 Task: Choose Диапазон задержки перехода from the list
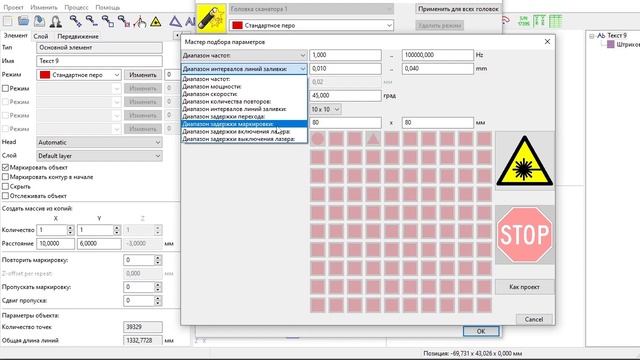[244, 116]
